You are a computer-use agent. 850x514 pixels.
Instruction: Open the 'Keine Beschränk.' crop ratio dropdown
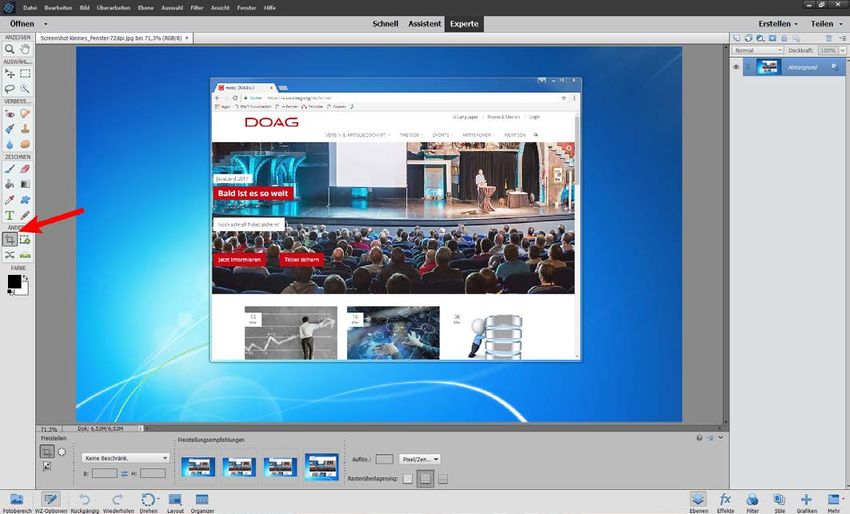126,458
